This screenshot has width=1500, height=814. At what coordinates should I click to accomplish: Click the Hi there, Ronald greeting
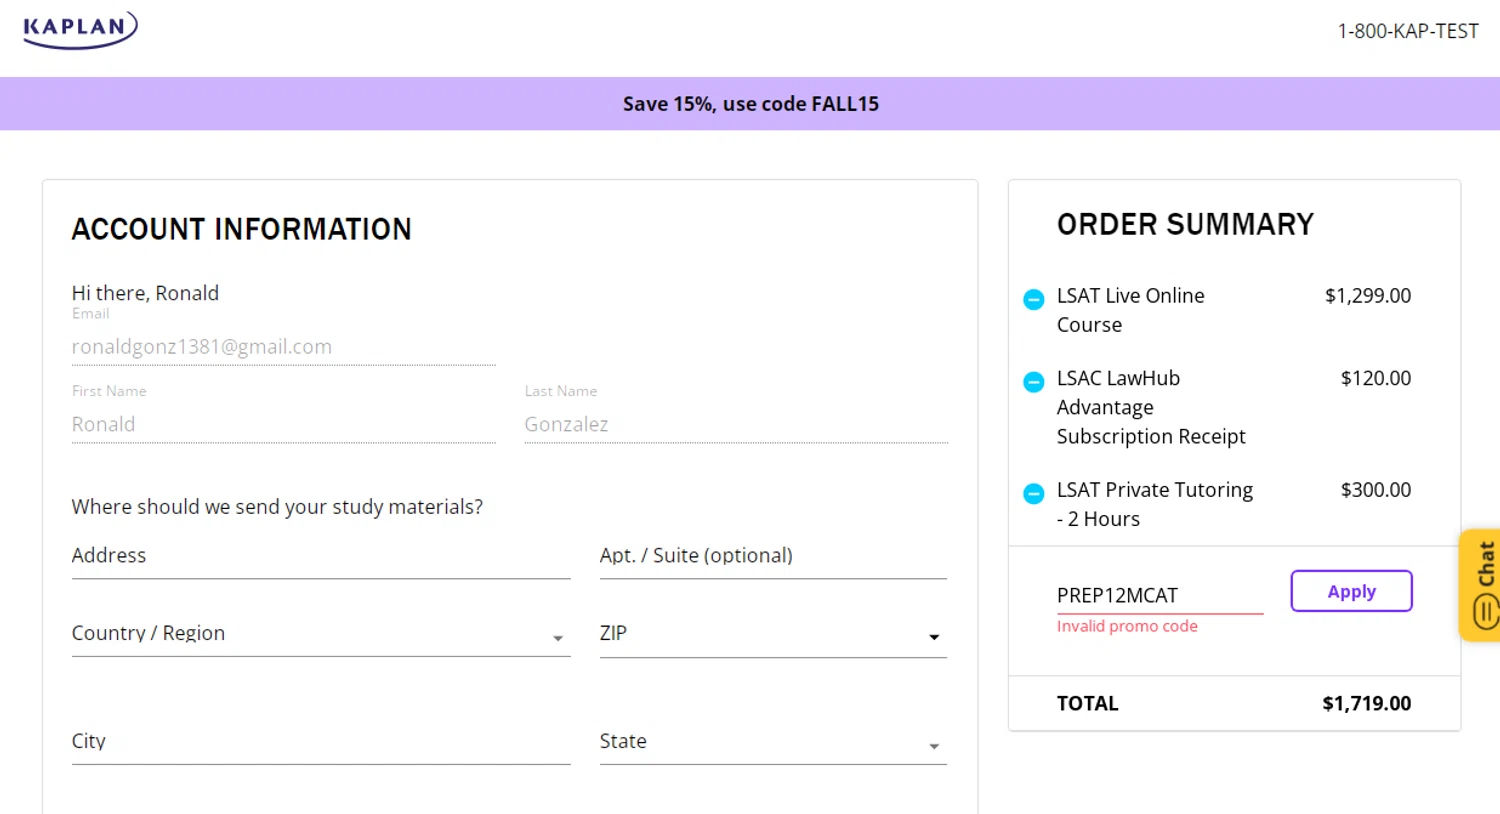coord(145,293)
